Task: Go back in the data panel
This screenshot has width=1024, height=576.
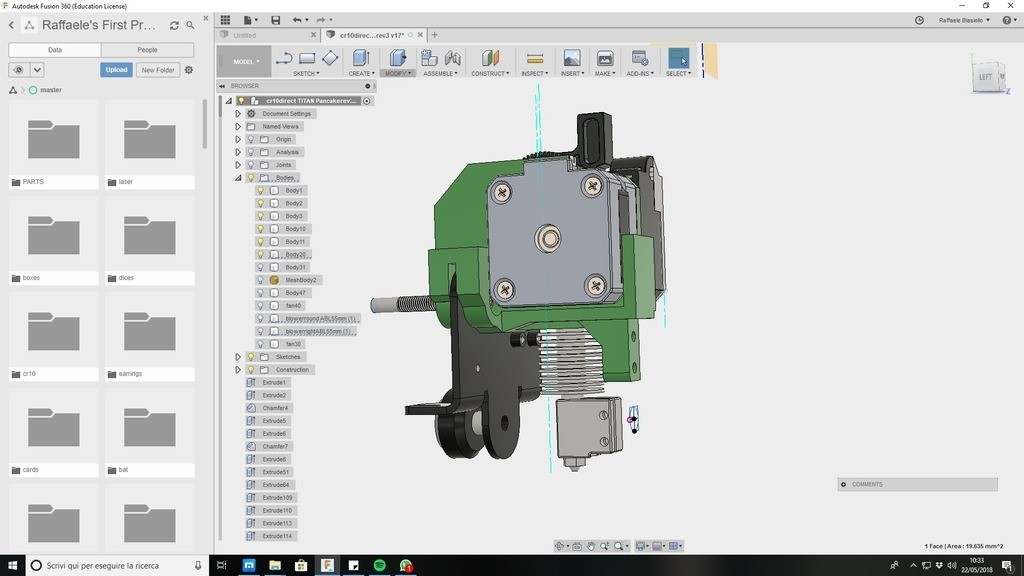Action: point(11,25)
